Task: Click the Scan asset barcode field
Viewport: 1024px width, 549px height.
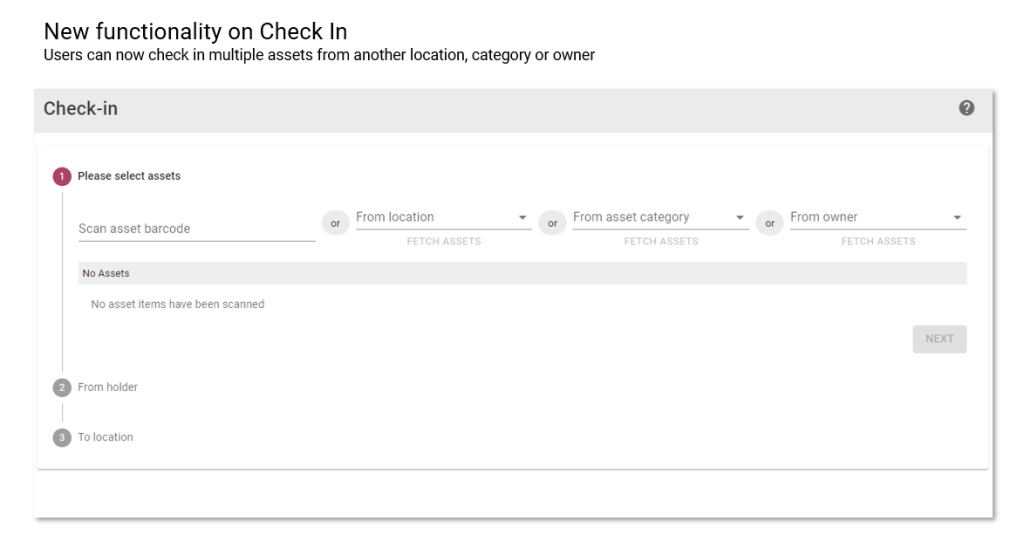Action: coord(197,228)
